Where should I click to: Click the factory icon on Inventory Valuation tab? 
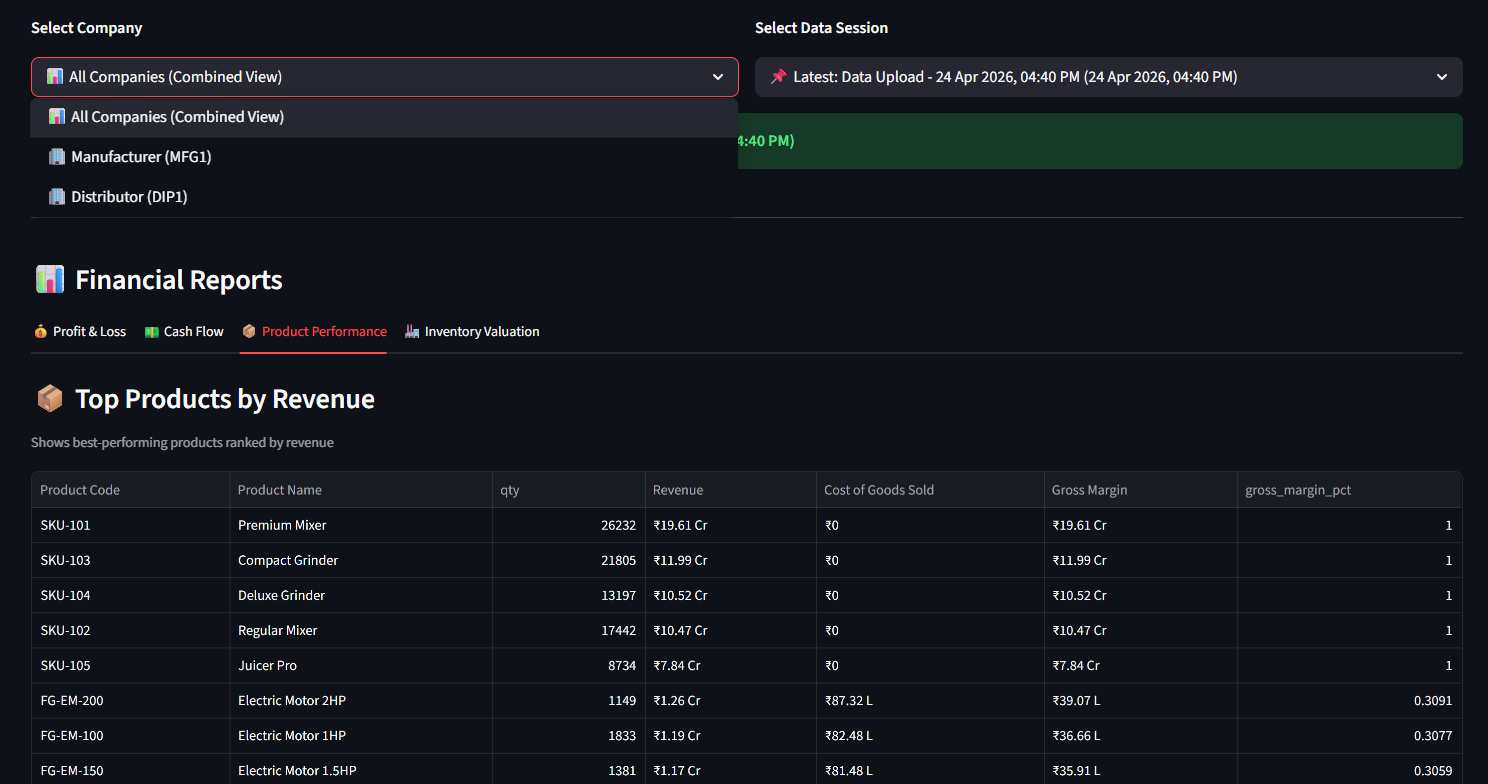click(411, 331)
